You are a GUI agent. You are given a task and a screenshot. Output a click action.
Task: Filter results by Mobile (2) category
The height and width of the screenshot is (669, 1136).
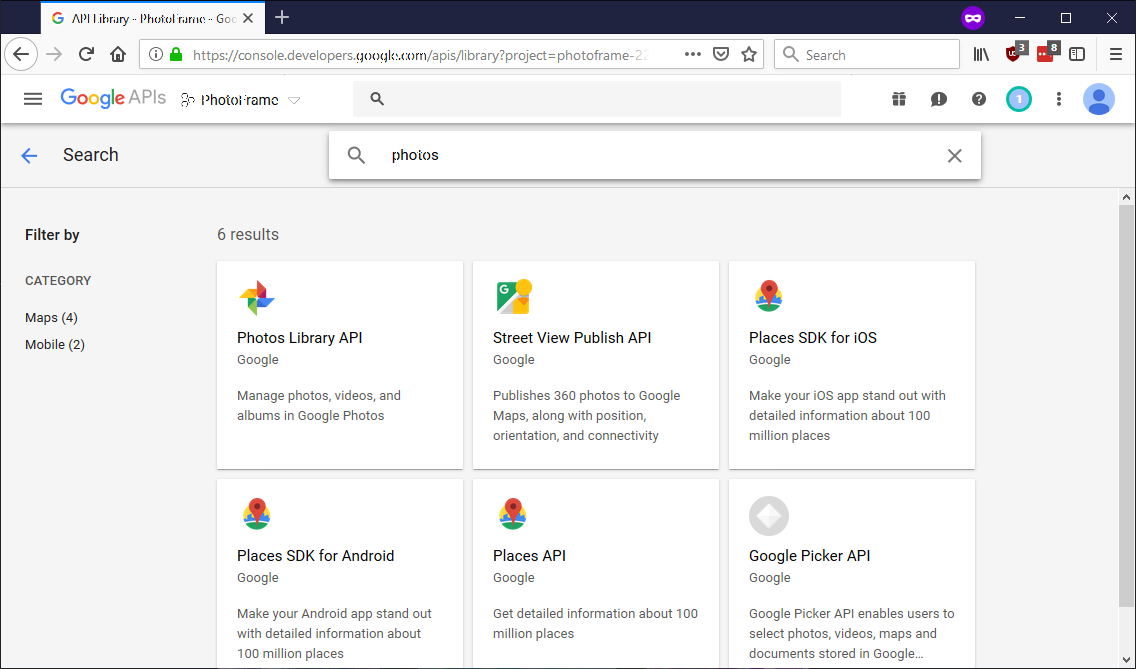click(55, 344)
